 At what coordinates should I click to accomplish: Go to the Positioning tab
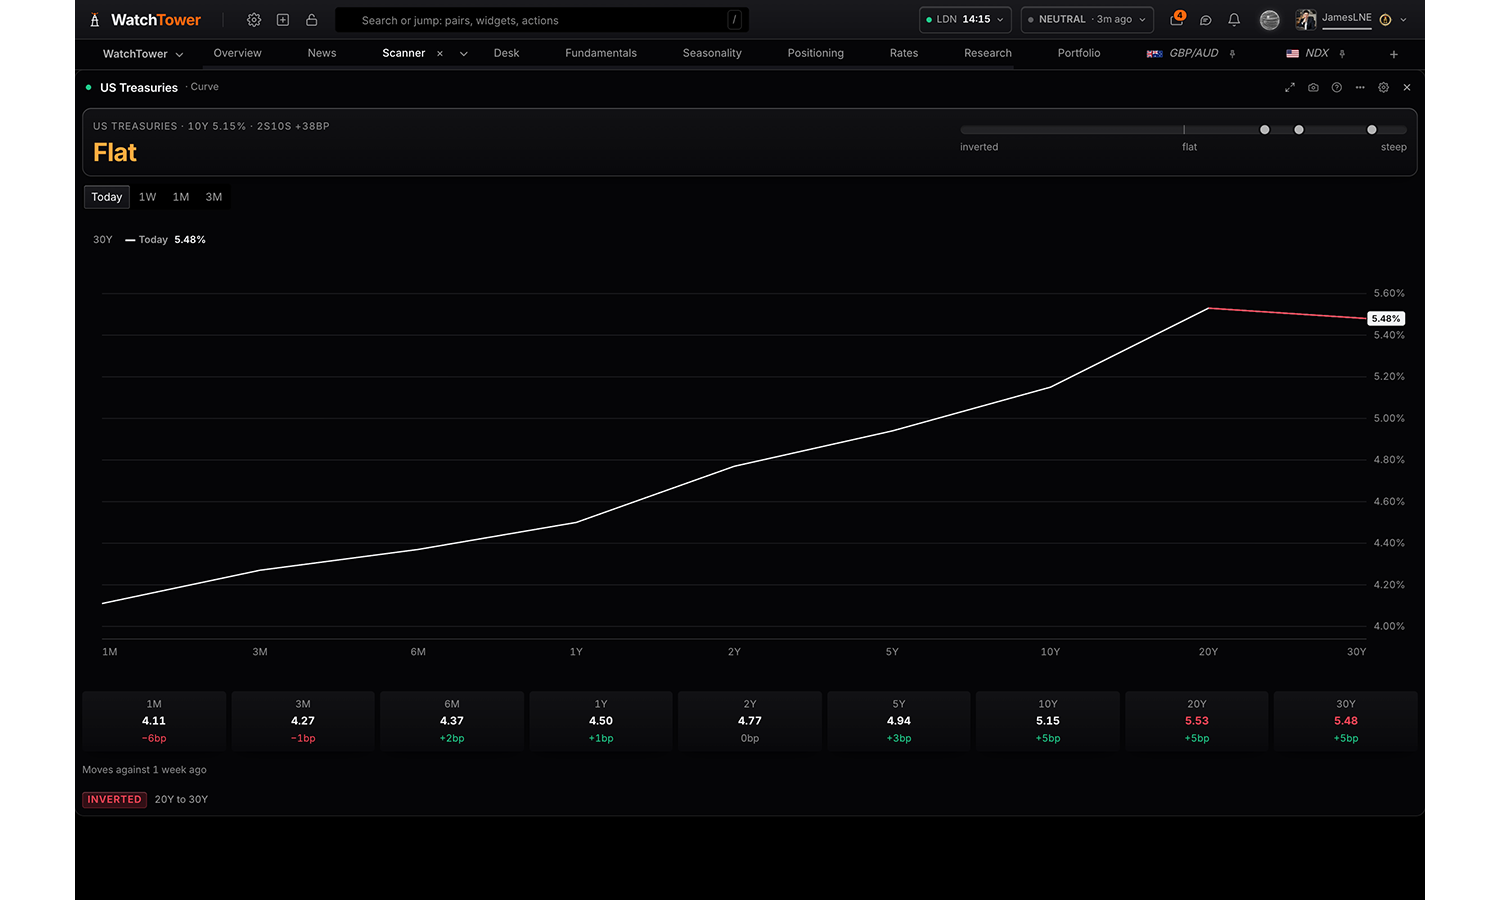(x=816, y=54)
